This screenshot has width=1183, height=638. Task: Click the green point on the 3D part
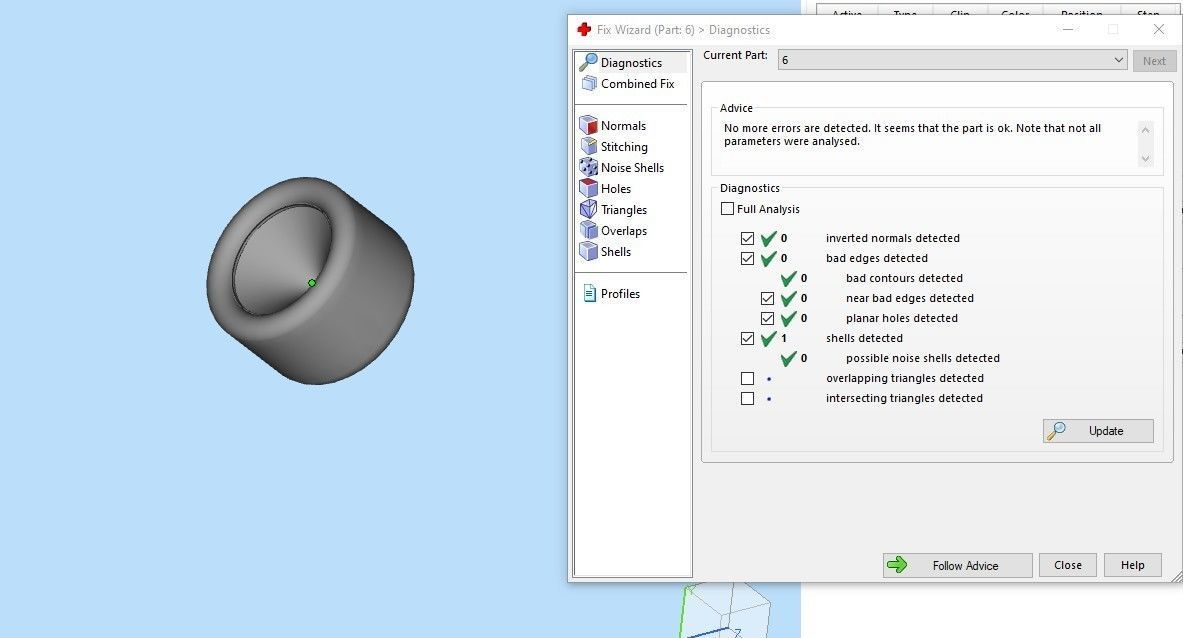(x=312, y=283)
